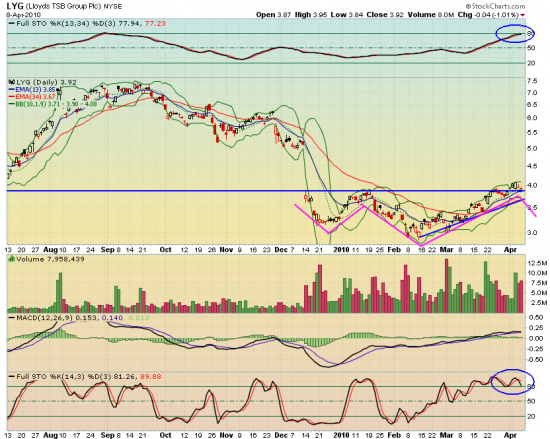Click the 20 label of the top stochastic panel
This screenshot has width=550, height=439.
531,63
